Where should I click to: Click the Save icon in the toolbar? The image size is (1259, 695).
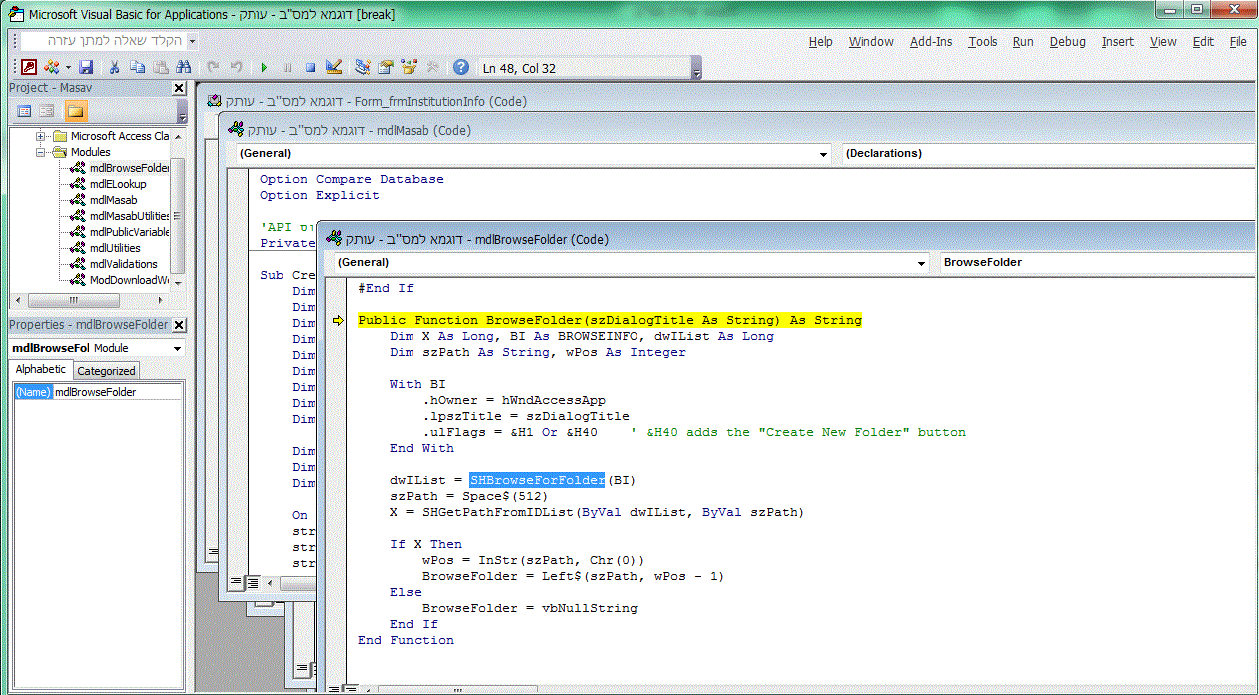(86, 67)
